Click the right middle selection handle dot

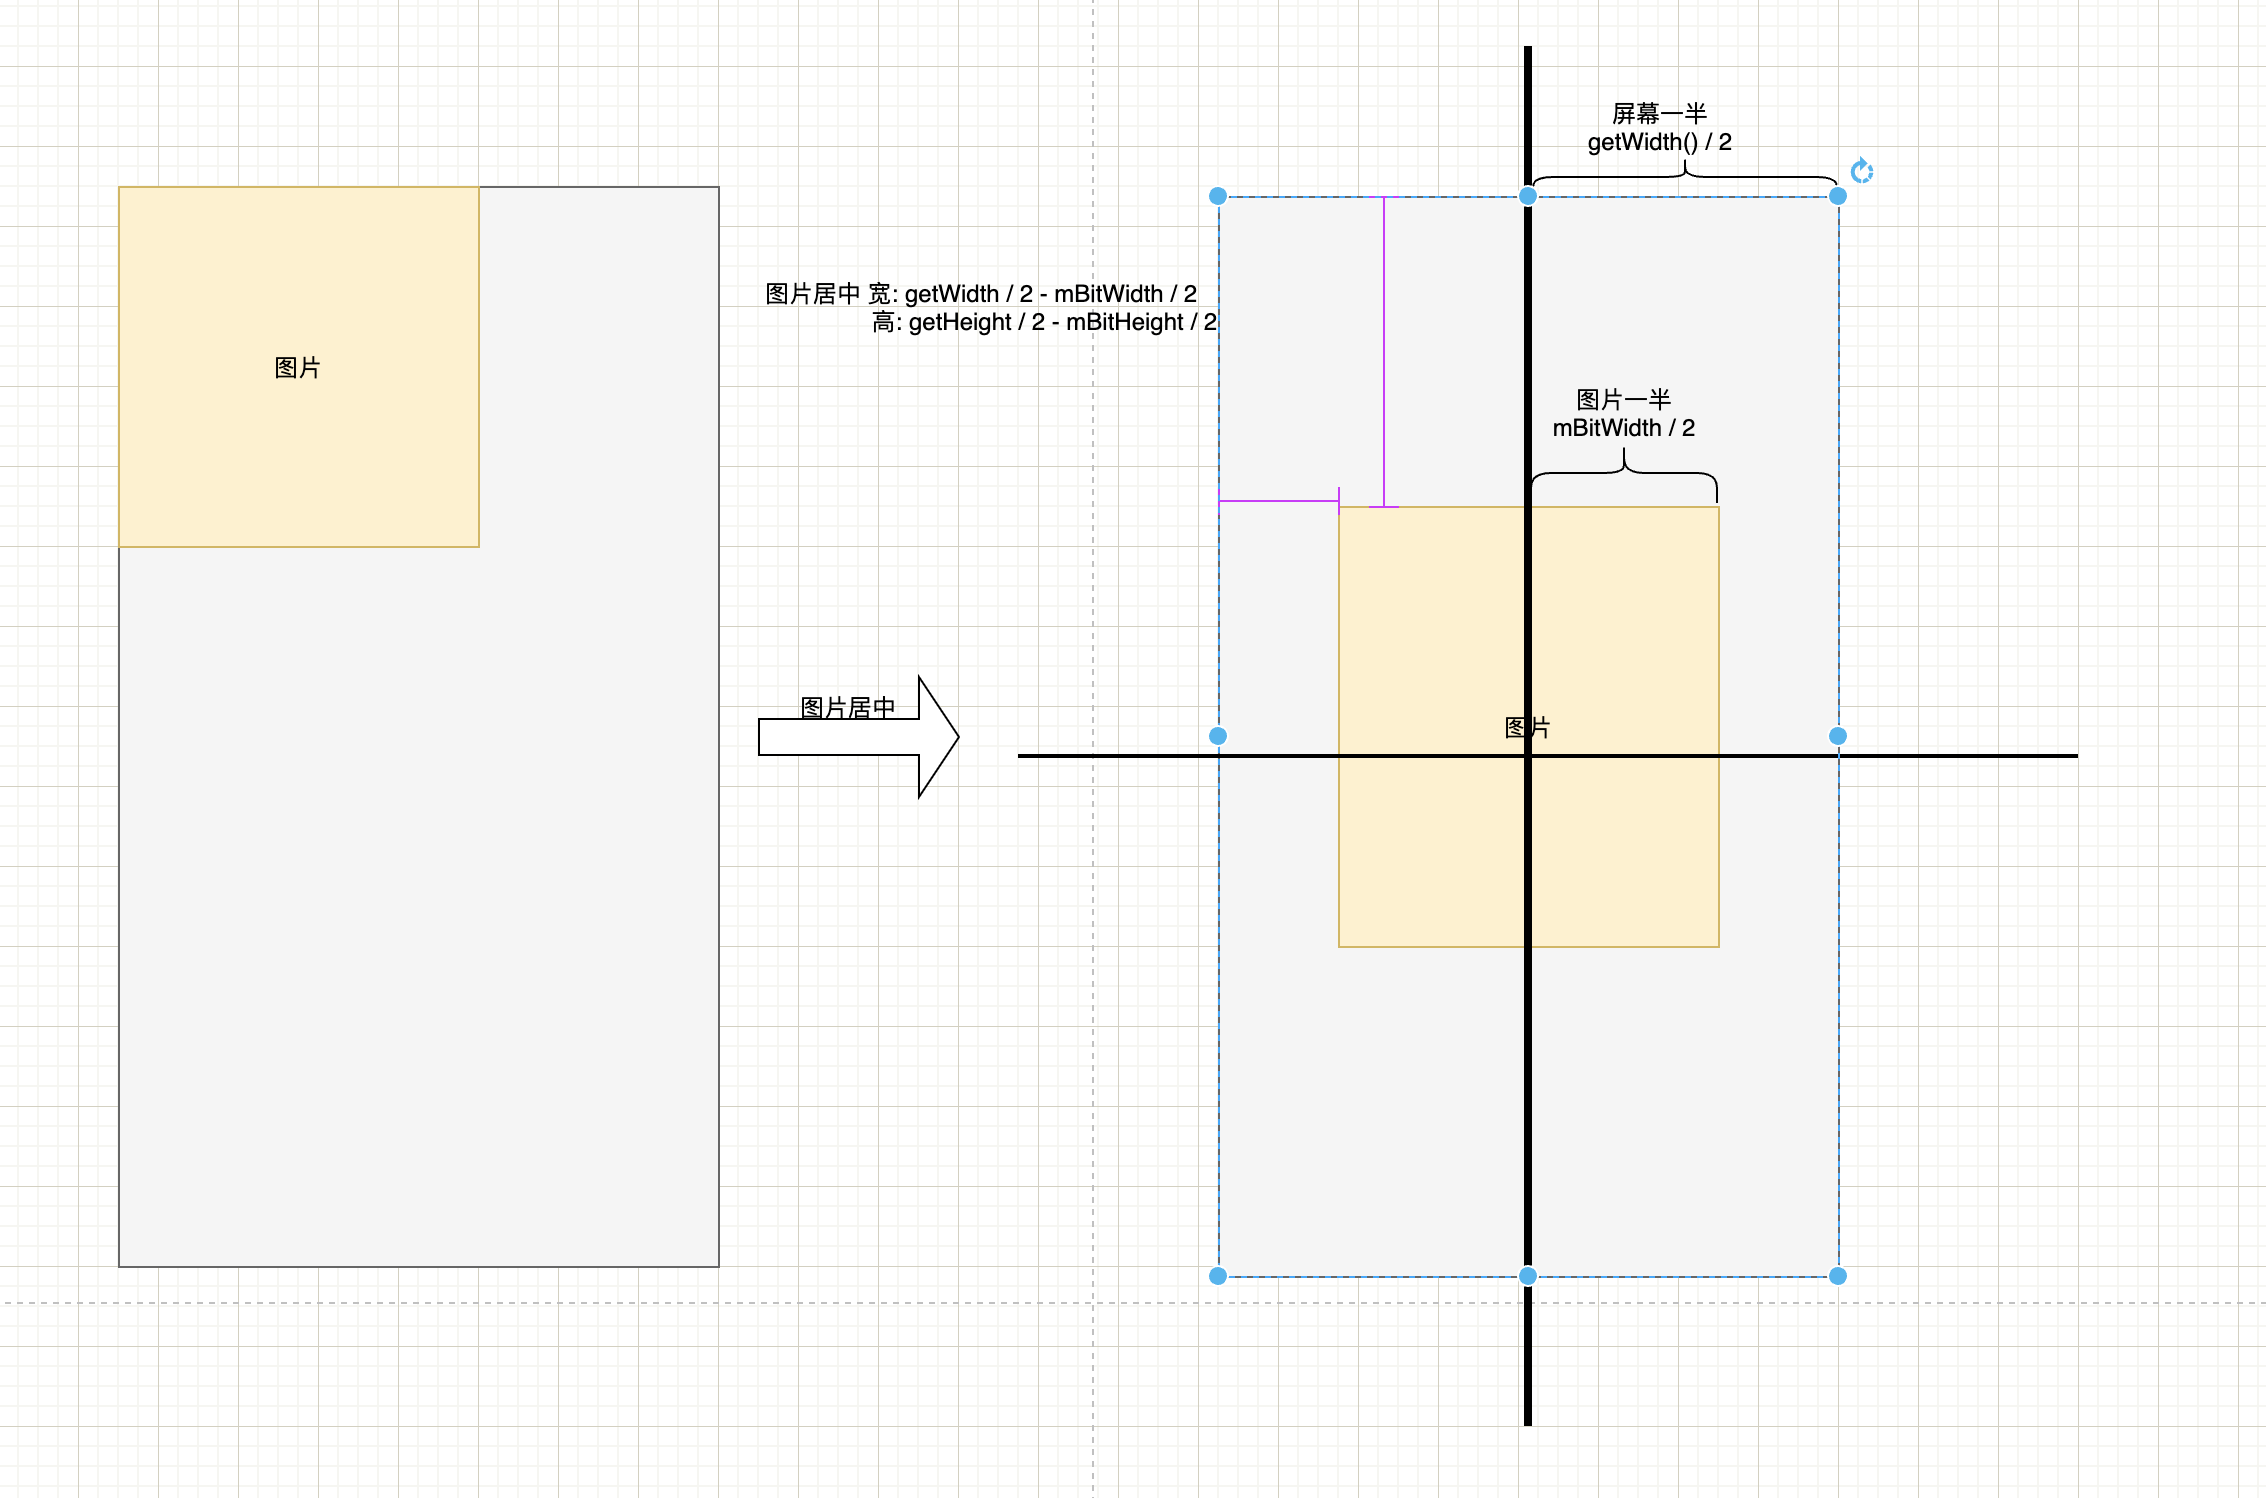tap(1837, 736)
